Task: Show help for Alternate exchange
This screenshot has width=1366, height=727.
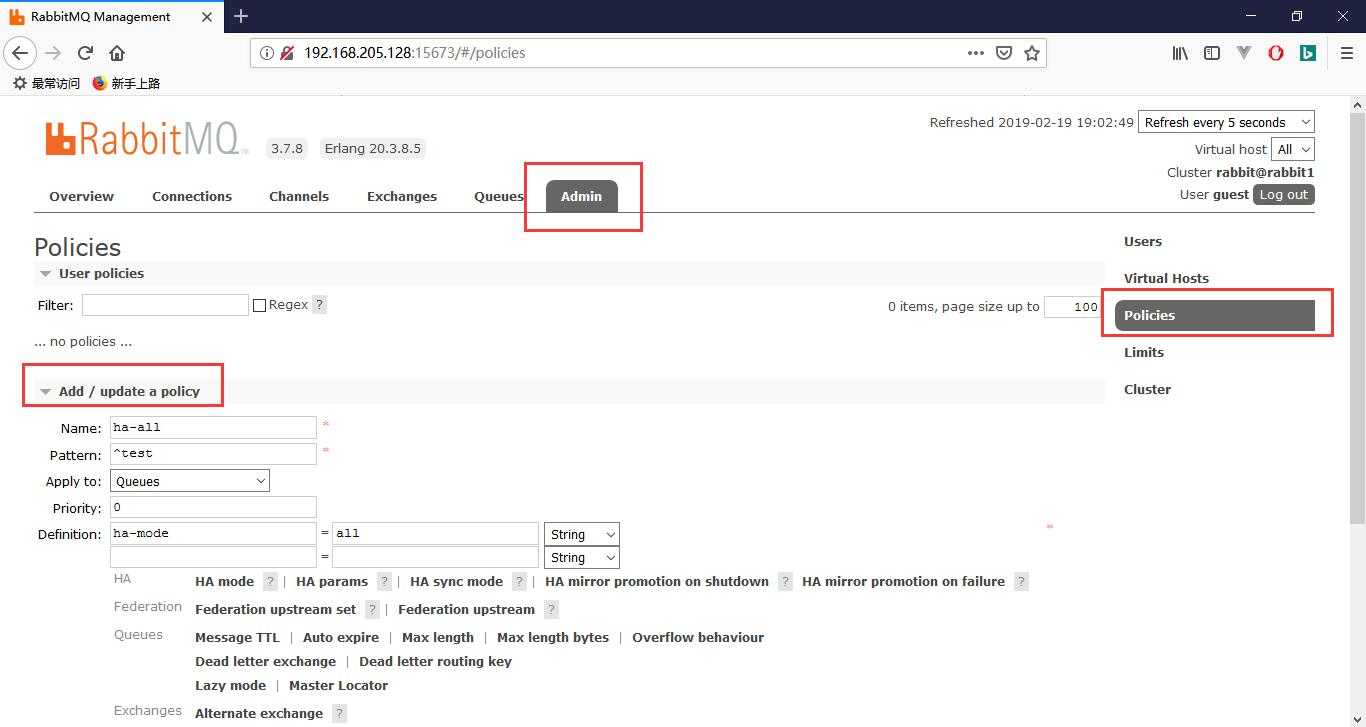Action: click(339, 713)
